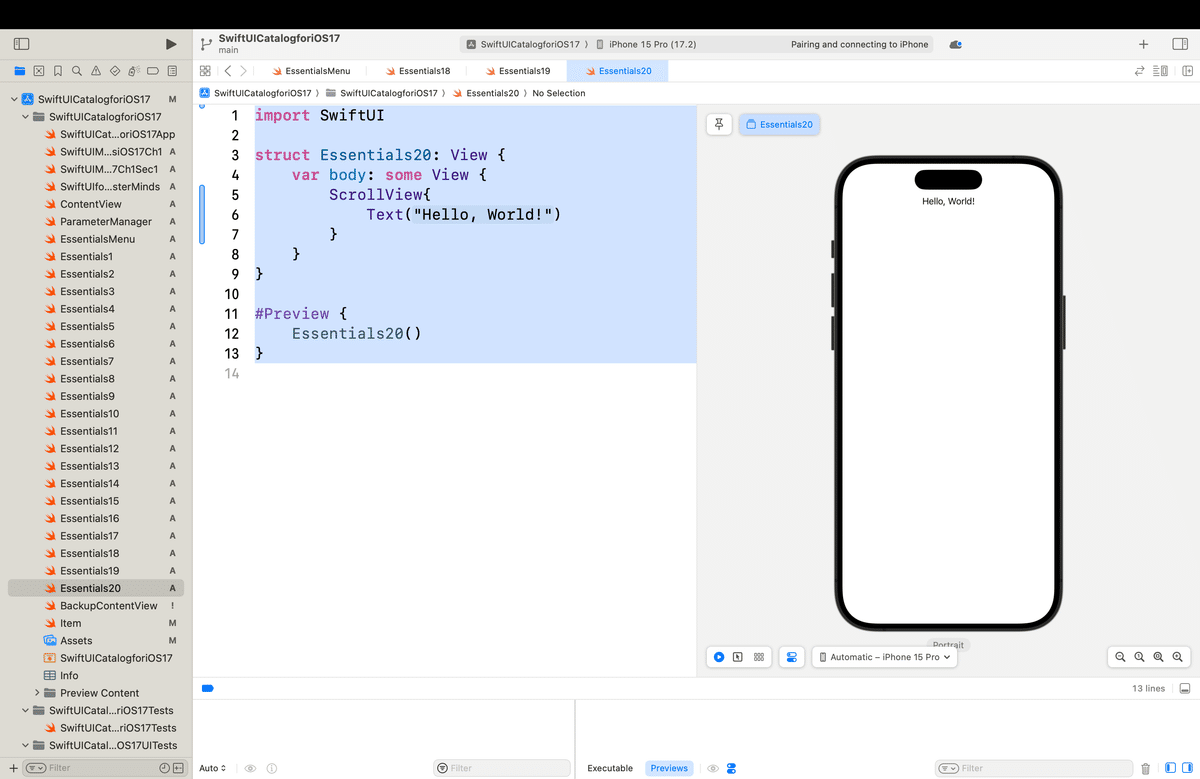The height and width of the screenshot is (779, 1200).
Task: Go back with the editor back arrow
Action: 228,71
